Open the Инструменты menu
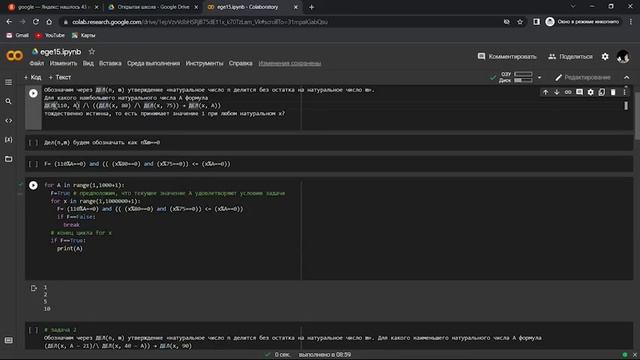The width and height of the screenshot is (640, 360). coord(204,63)
